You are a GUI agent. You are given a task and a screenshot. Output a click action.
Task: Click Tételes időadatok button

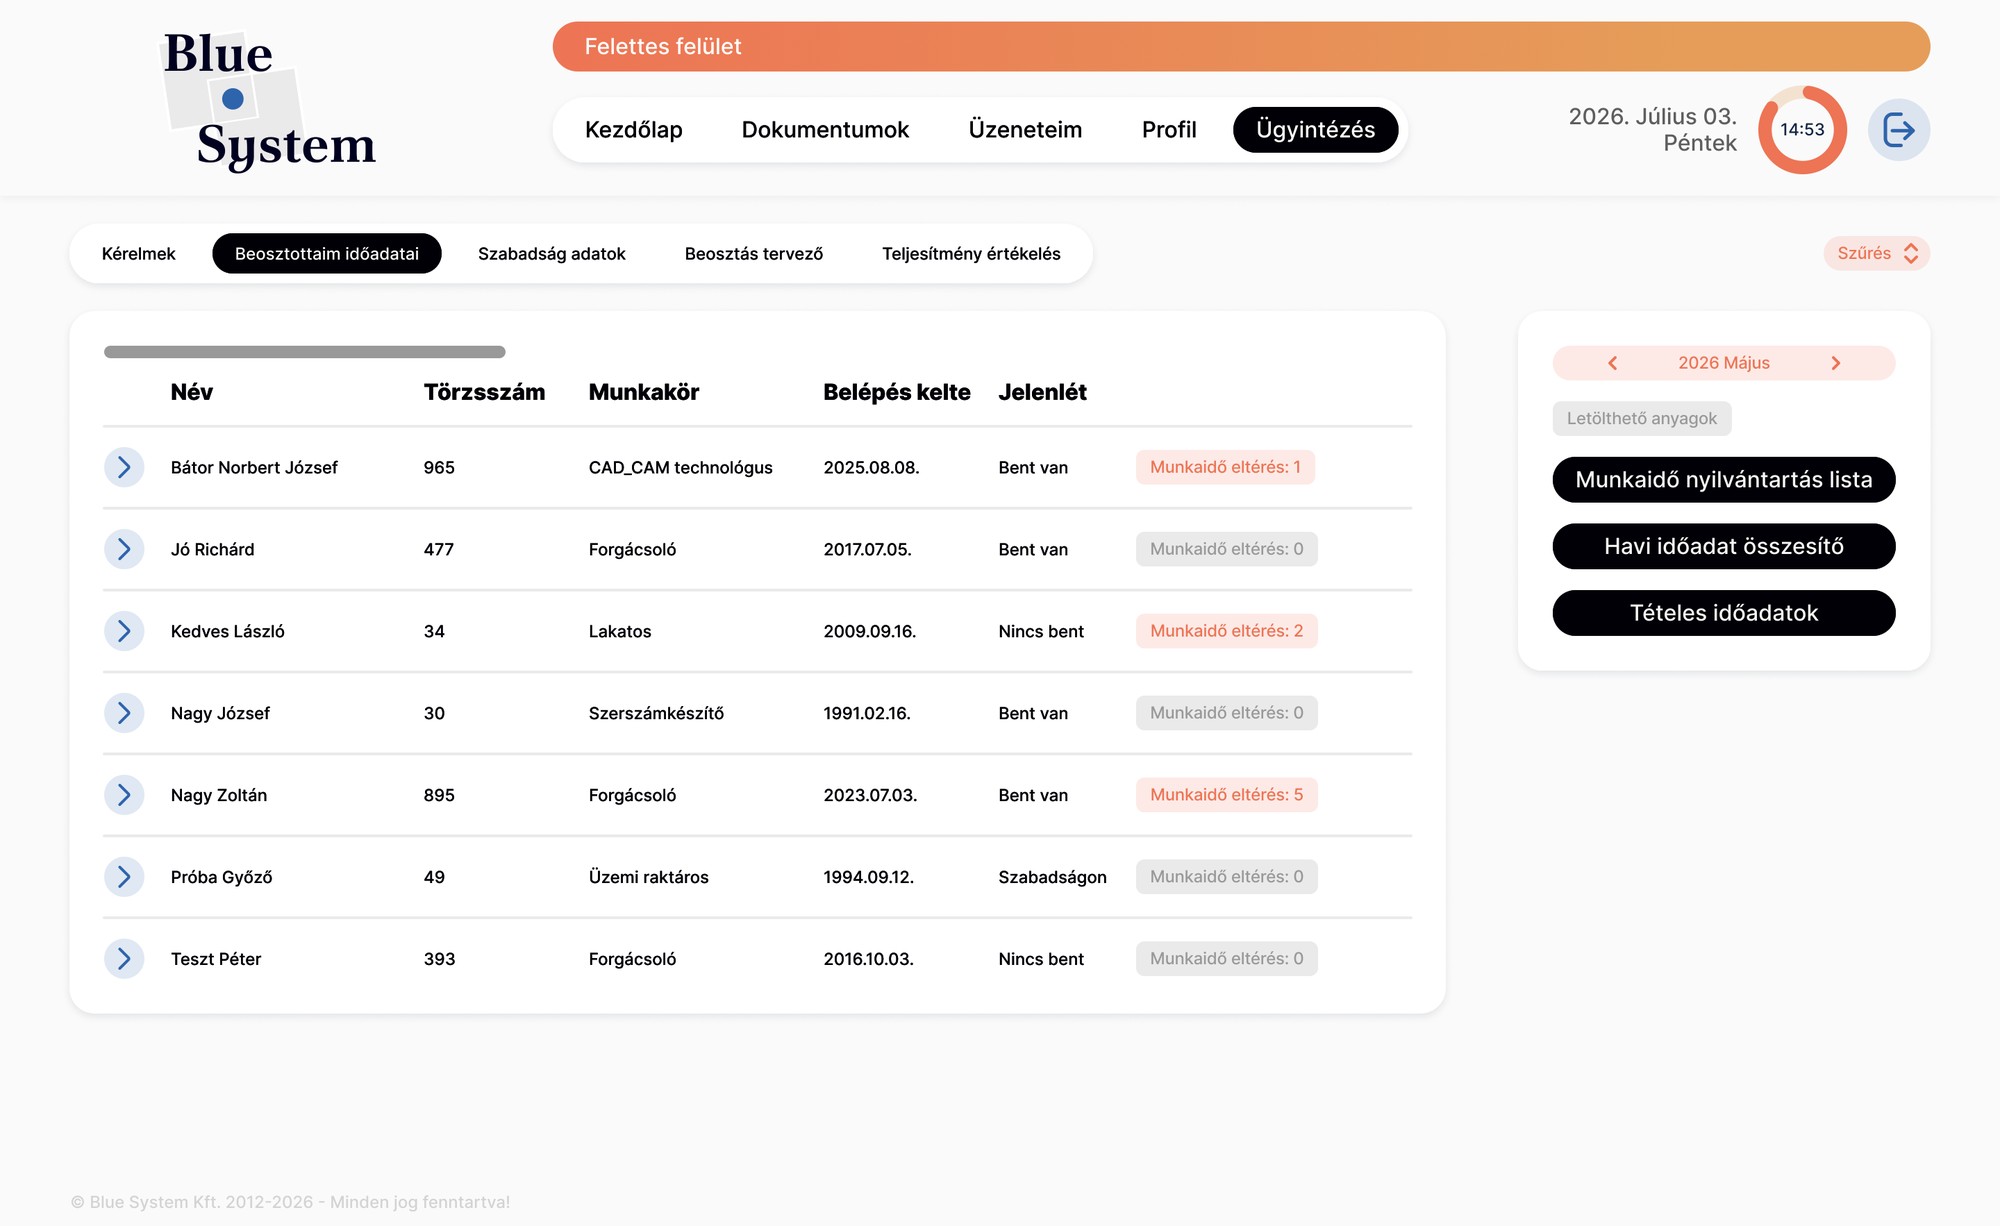(x=1724, y=613)
